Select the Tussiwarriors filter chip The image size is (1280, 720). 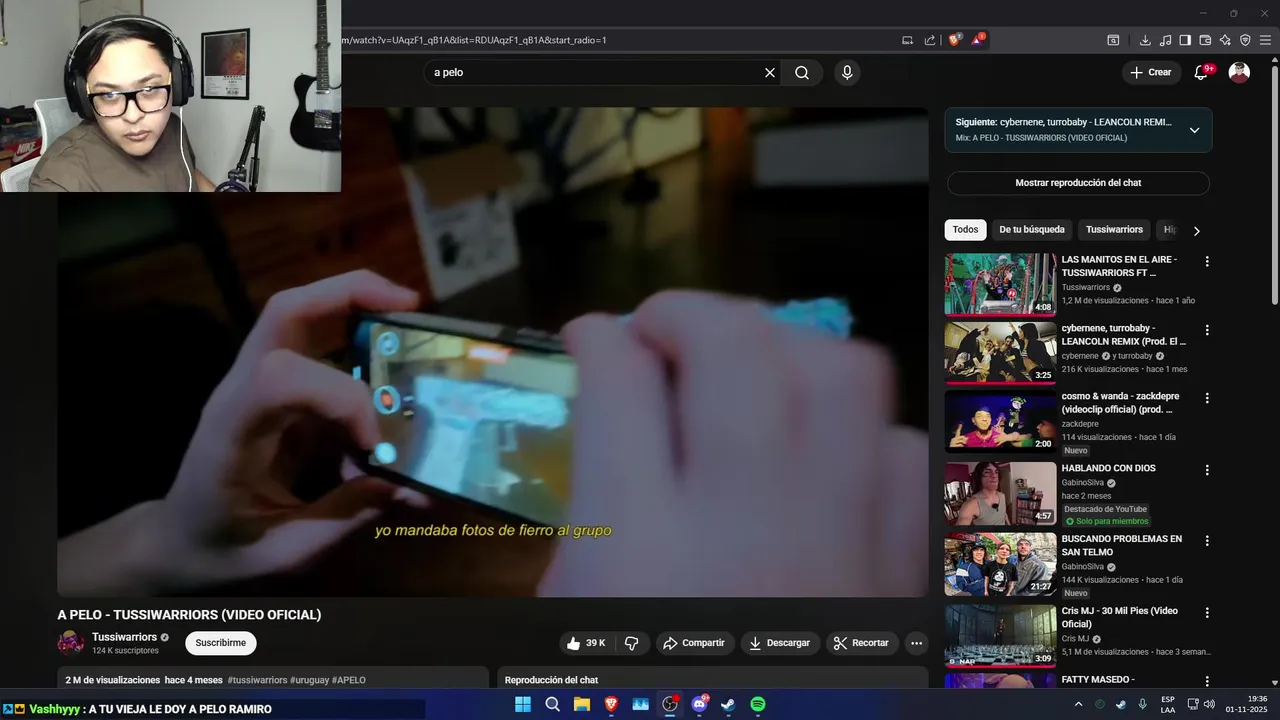click(1114, 230)
